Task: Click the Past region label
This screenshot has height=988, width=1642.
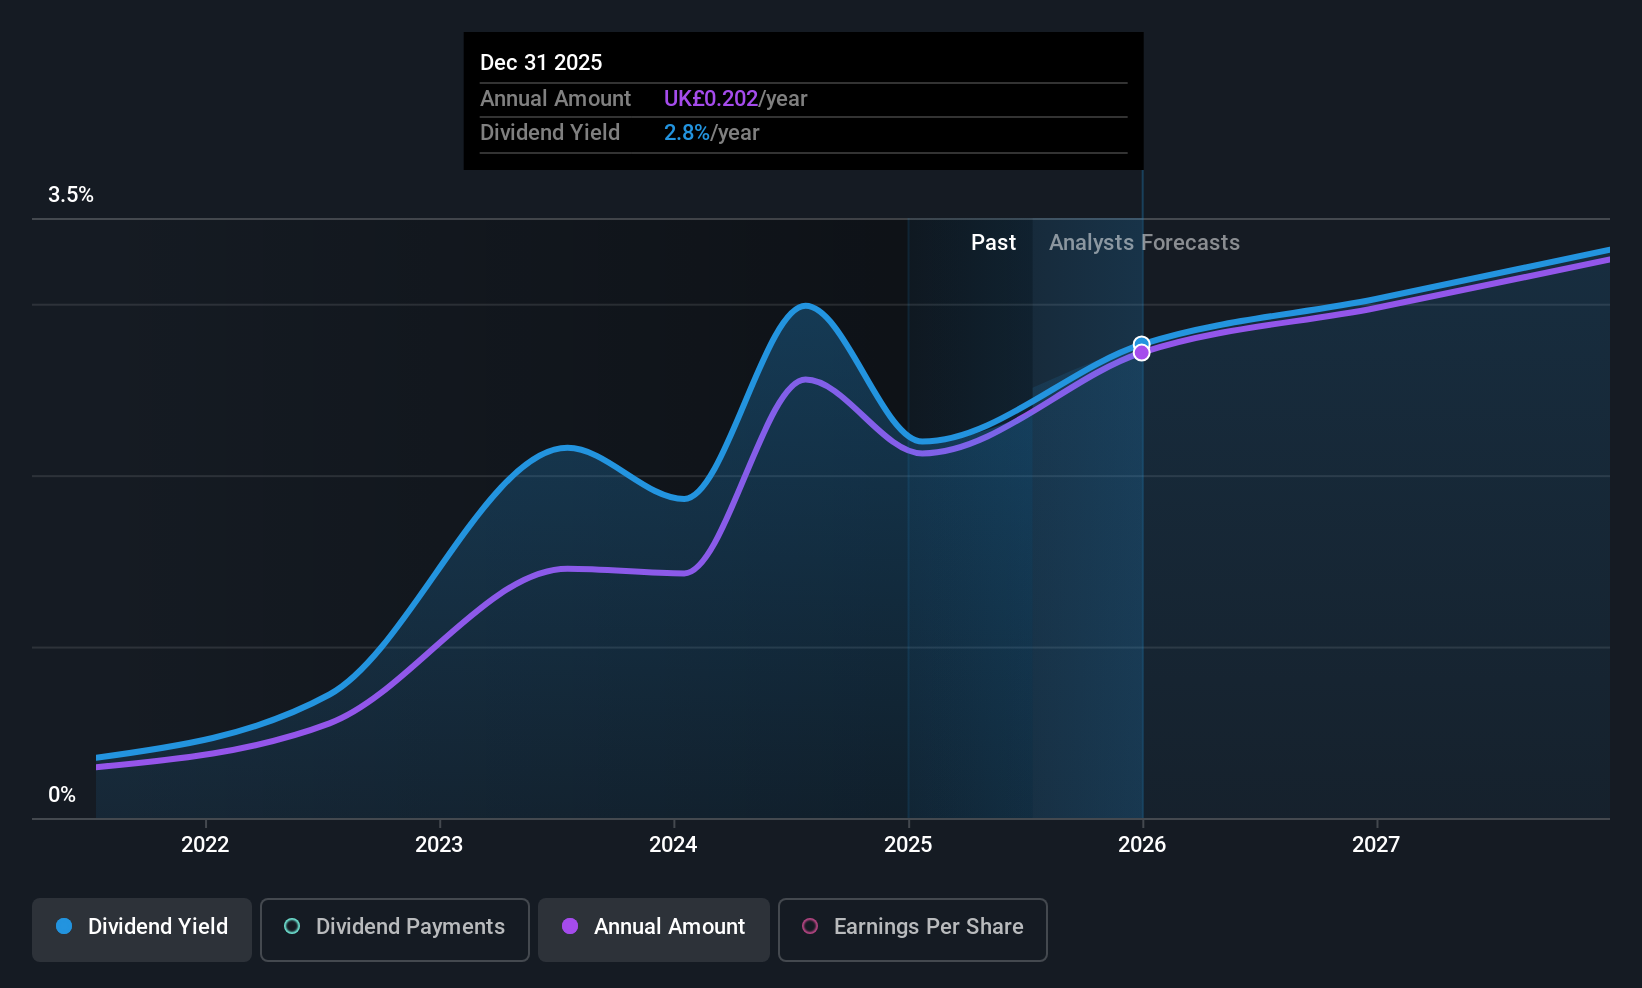Action: point(993,242)
